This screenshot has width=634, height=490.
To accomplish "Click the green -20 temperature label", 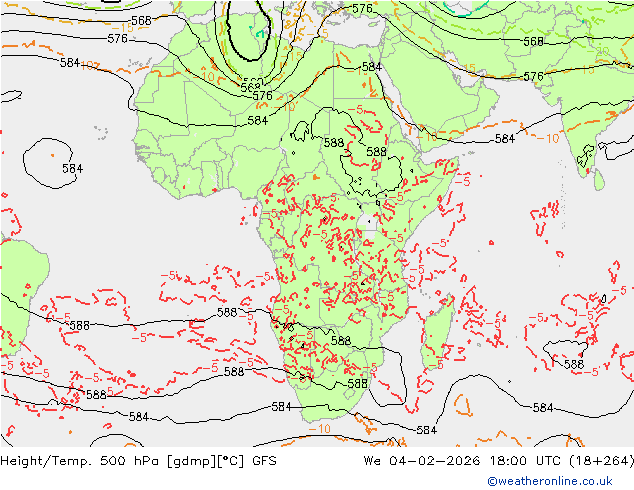I will click(x=598, y=51).
